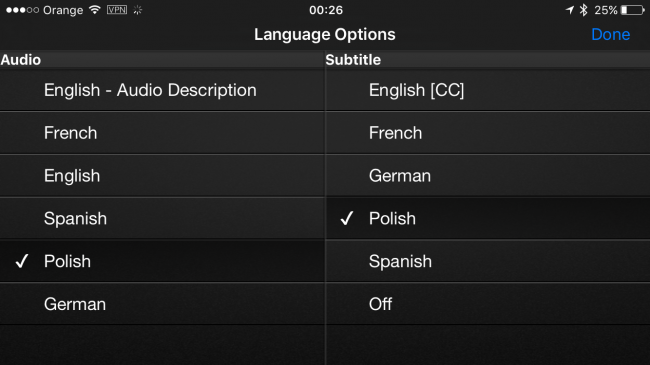This screenshot has height=365, width=650.
Task: Choose French subtitles
Action: tap(488, 133)
